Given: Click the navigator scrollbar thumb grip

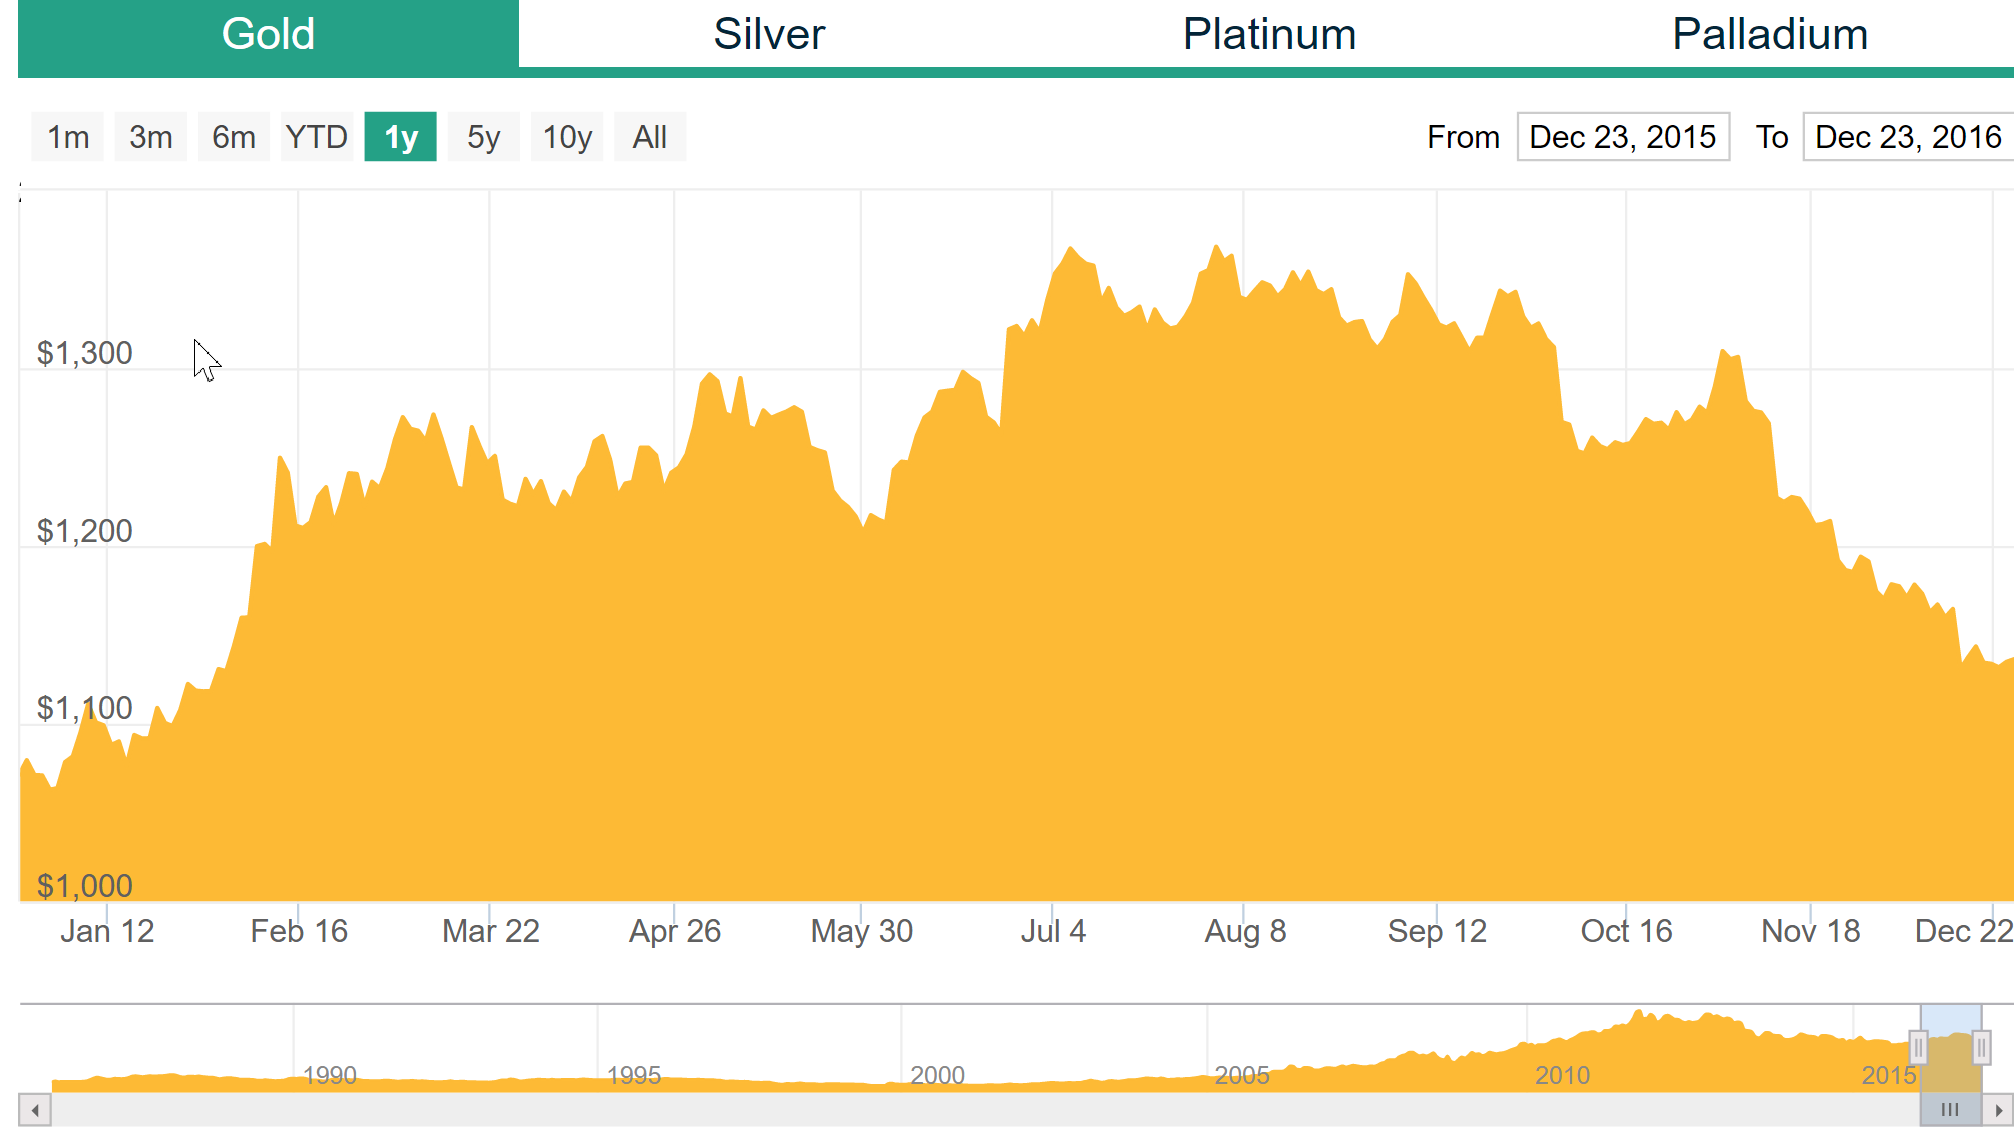Looking at the screenshot, I should pyautogui.click(x=1950, y=1110).
